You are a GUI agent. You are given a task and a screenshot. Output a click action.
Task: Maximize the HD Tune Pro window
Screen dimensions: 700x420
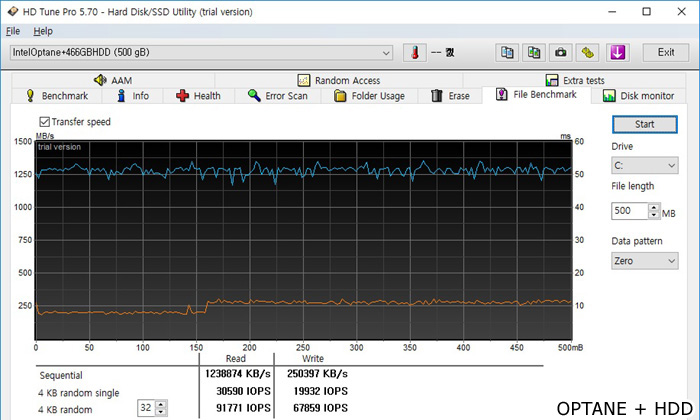click(646, 12)
